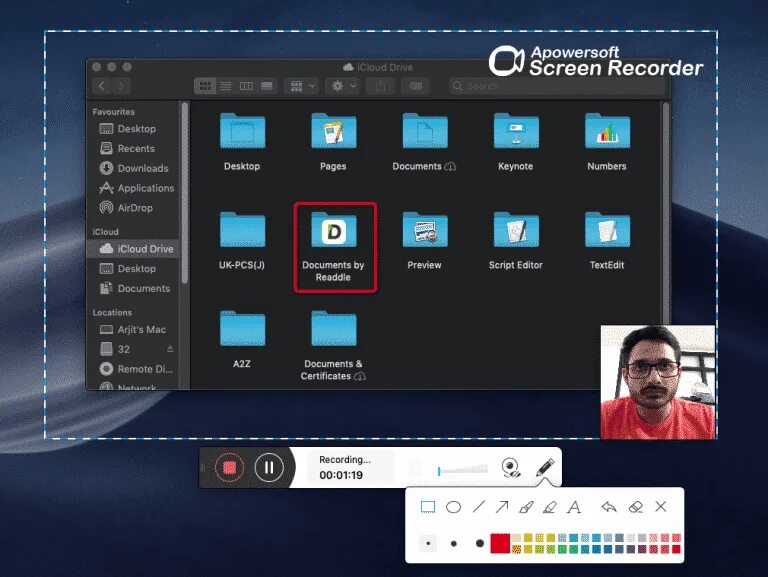
Task: Pick the large red color swatch
Action: click(500, 544)
